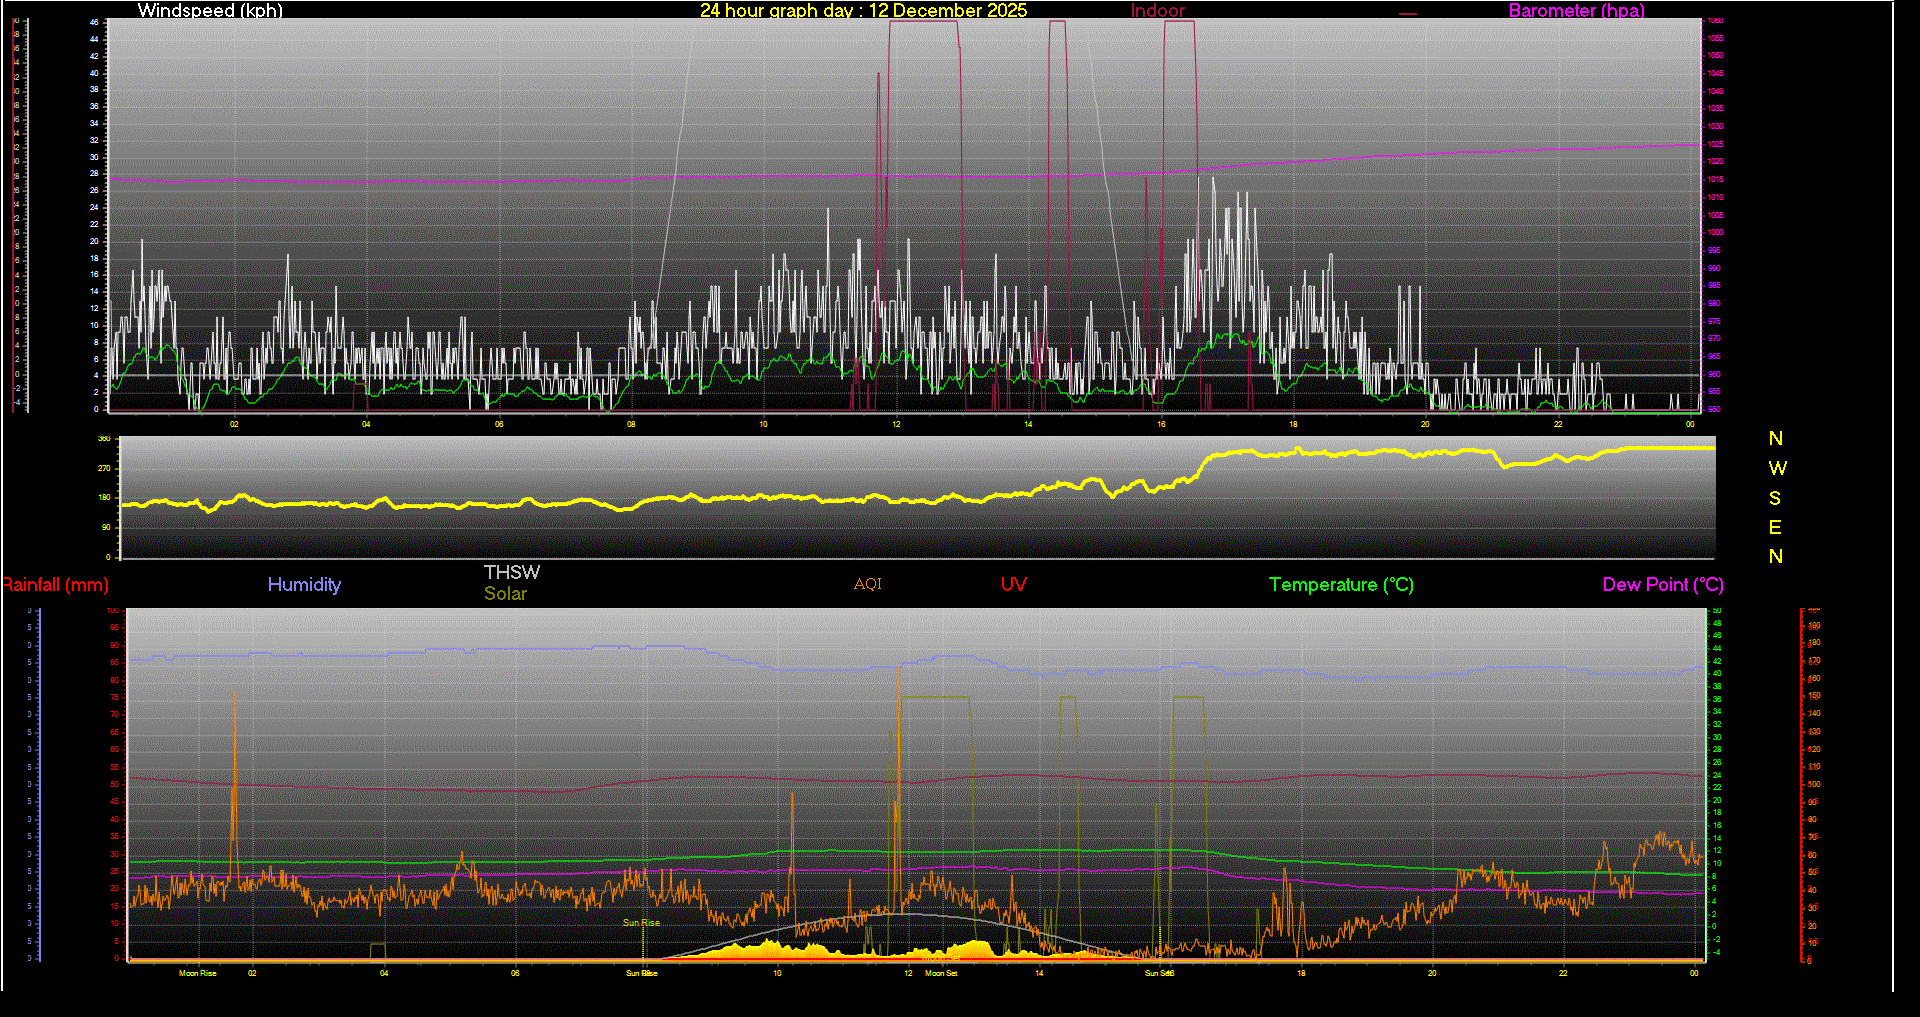Toggle the THSW trace visibility
Image resolution: width=1920 pixels, height=1017 pixels.
coord(512,572)
